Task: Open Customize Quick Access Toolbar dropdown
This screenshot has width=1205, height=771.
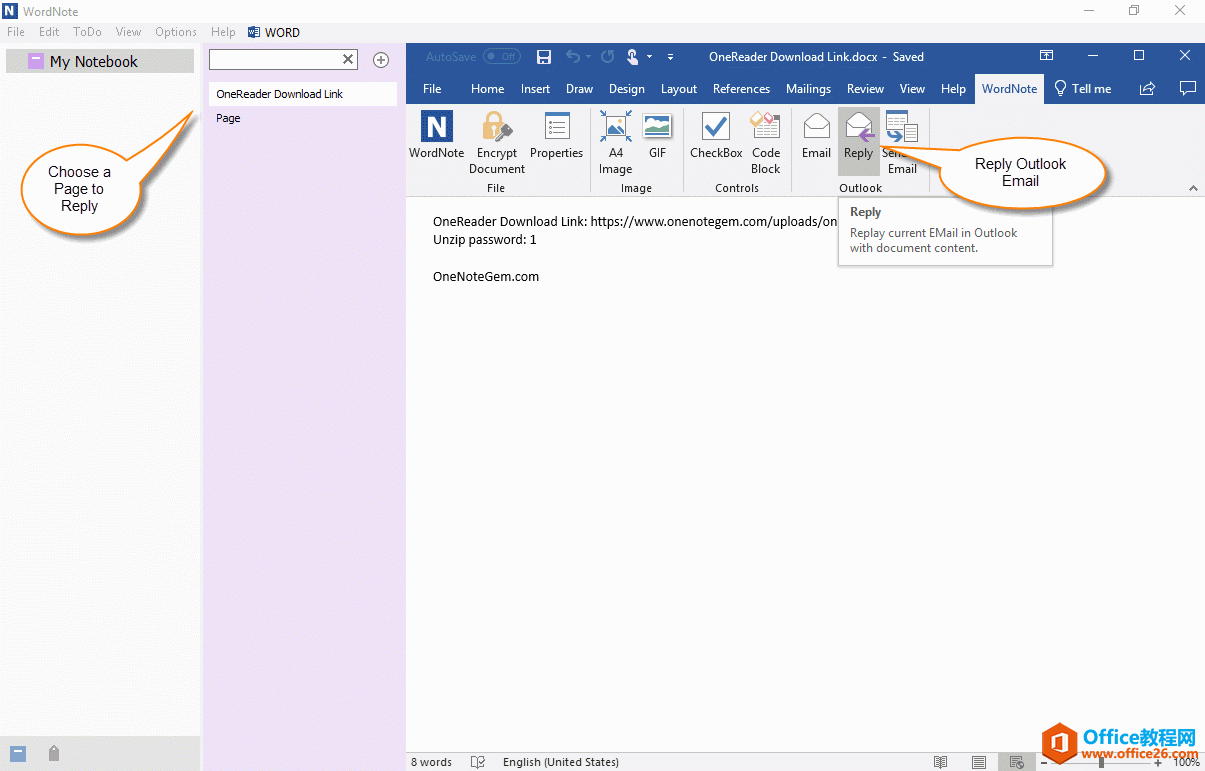Action: [x=670, y=57]
